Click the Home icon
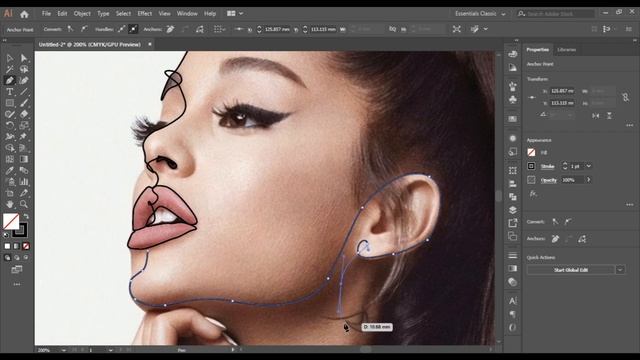Image resolution: width=640 pixels, height=360 pixels. click(x=24, y=14)
